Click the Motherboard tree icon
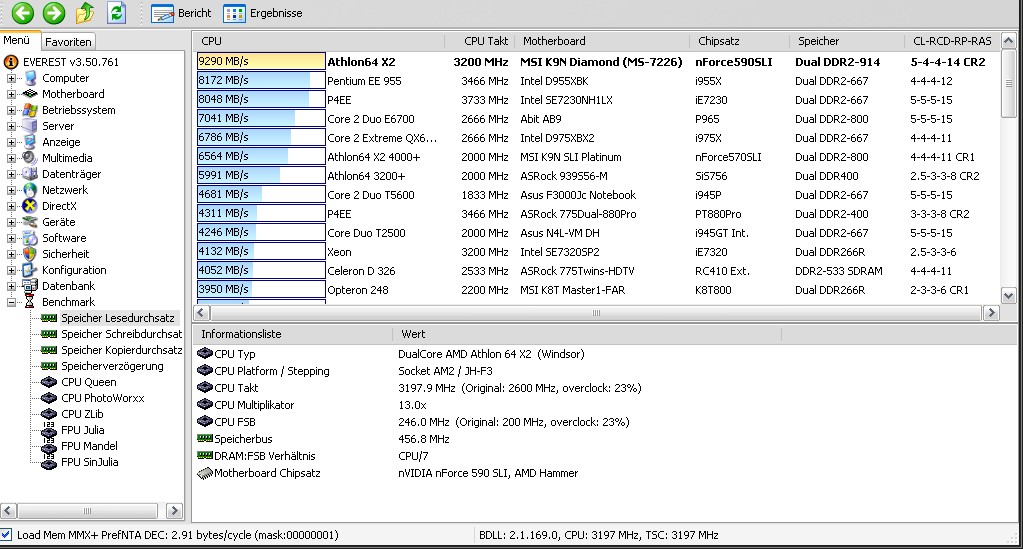Viewport: 1023px width, 549px height. [30, 94]
